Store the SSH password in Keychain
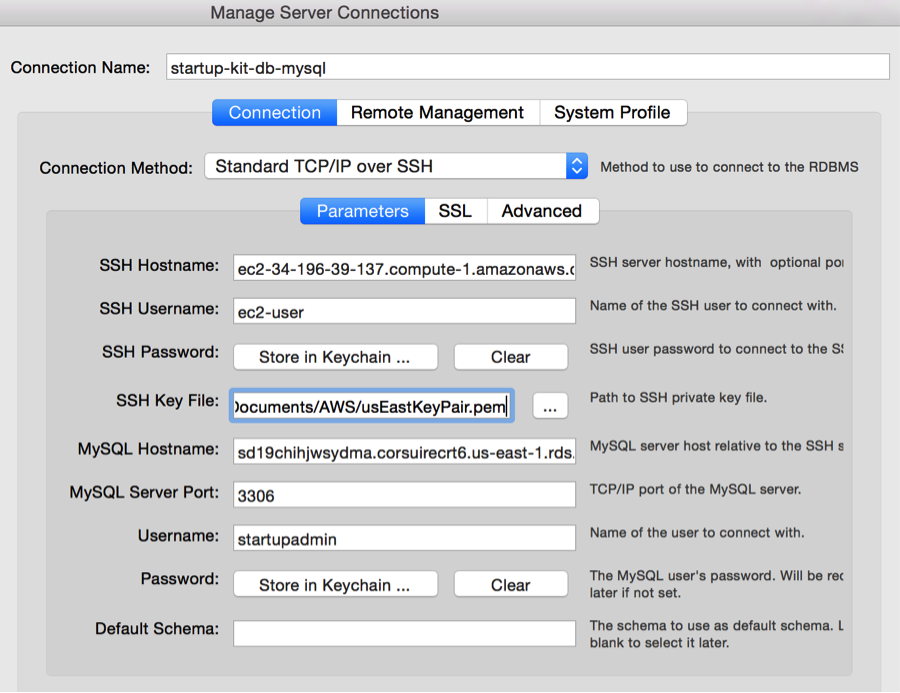The height and width of the screenshot is (693, 900). (x=335, y=357)
